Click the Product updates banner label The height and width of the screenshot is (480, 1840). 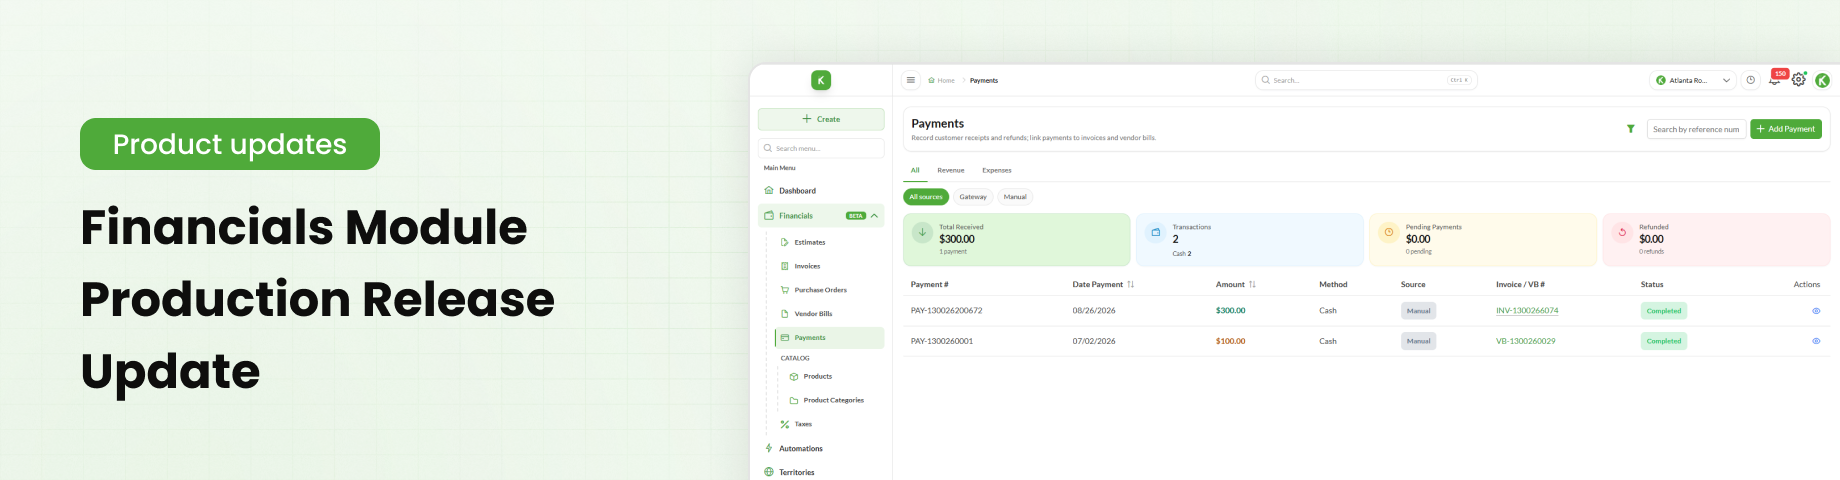click(x=230, y=144)
